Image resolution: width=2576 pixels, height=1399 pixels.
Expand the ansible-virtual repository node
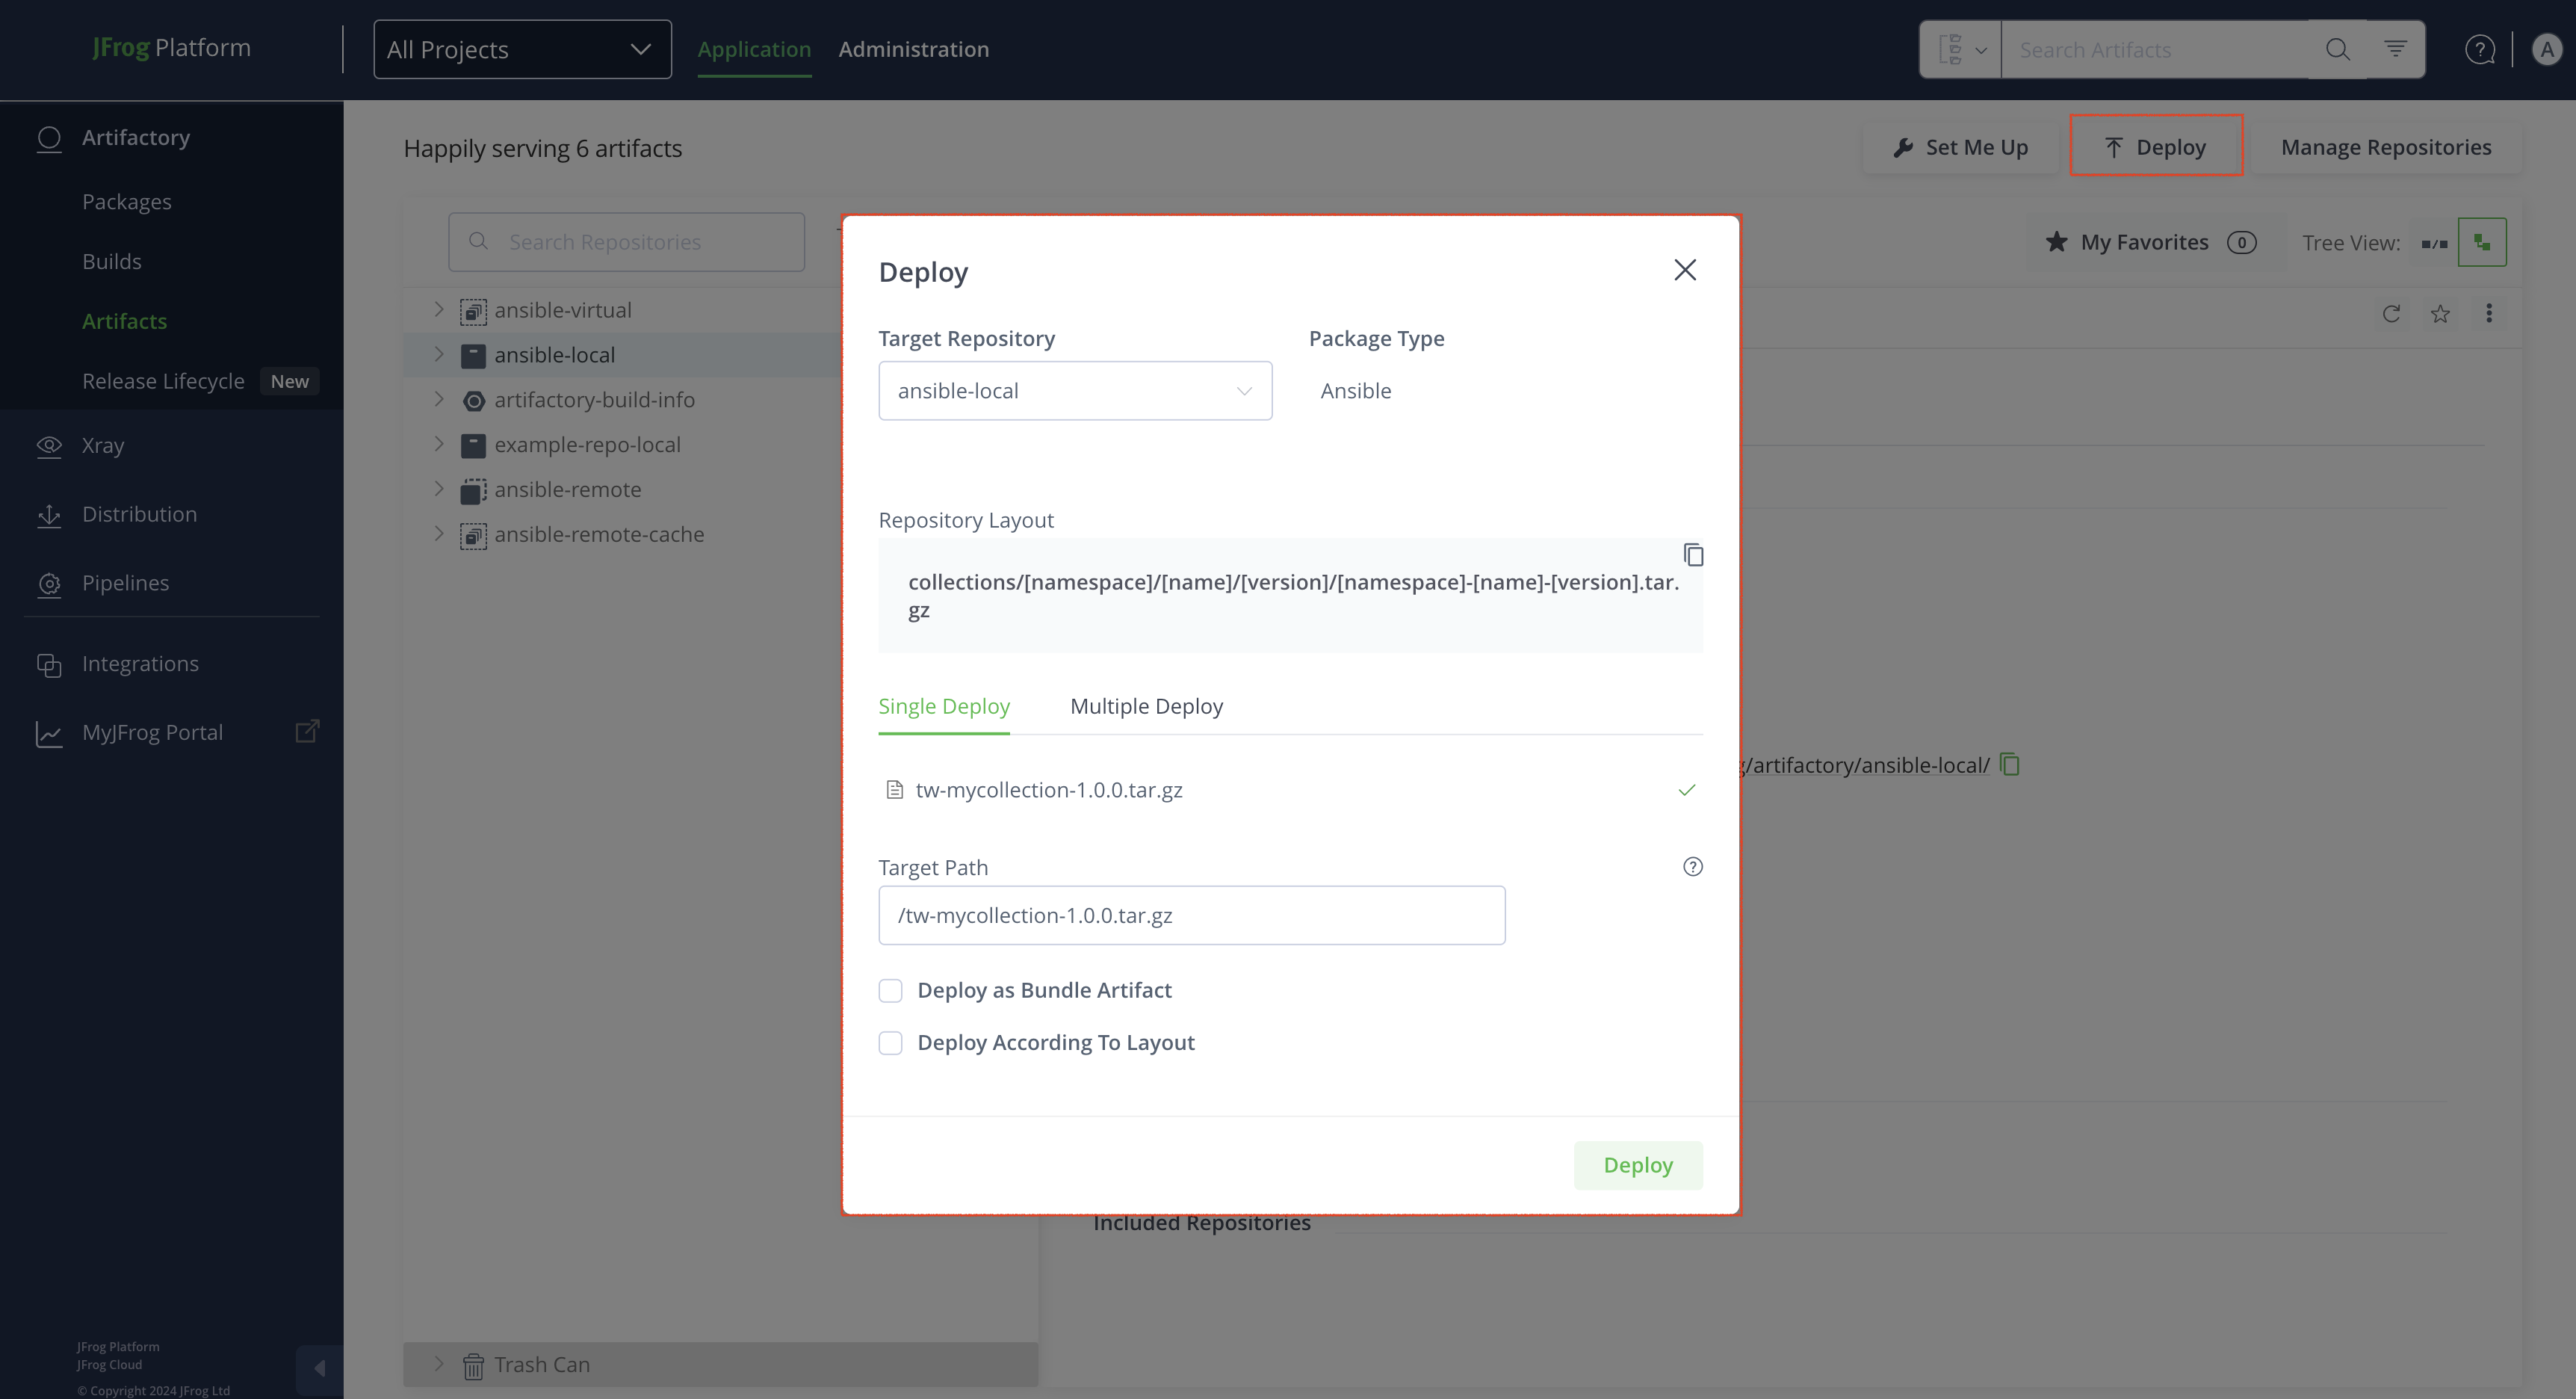[x=438, y=310]
